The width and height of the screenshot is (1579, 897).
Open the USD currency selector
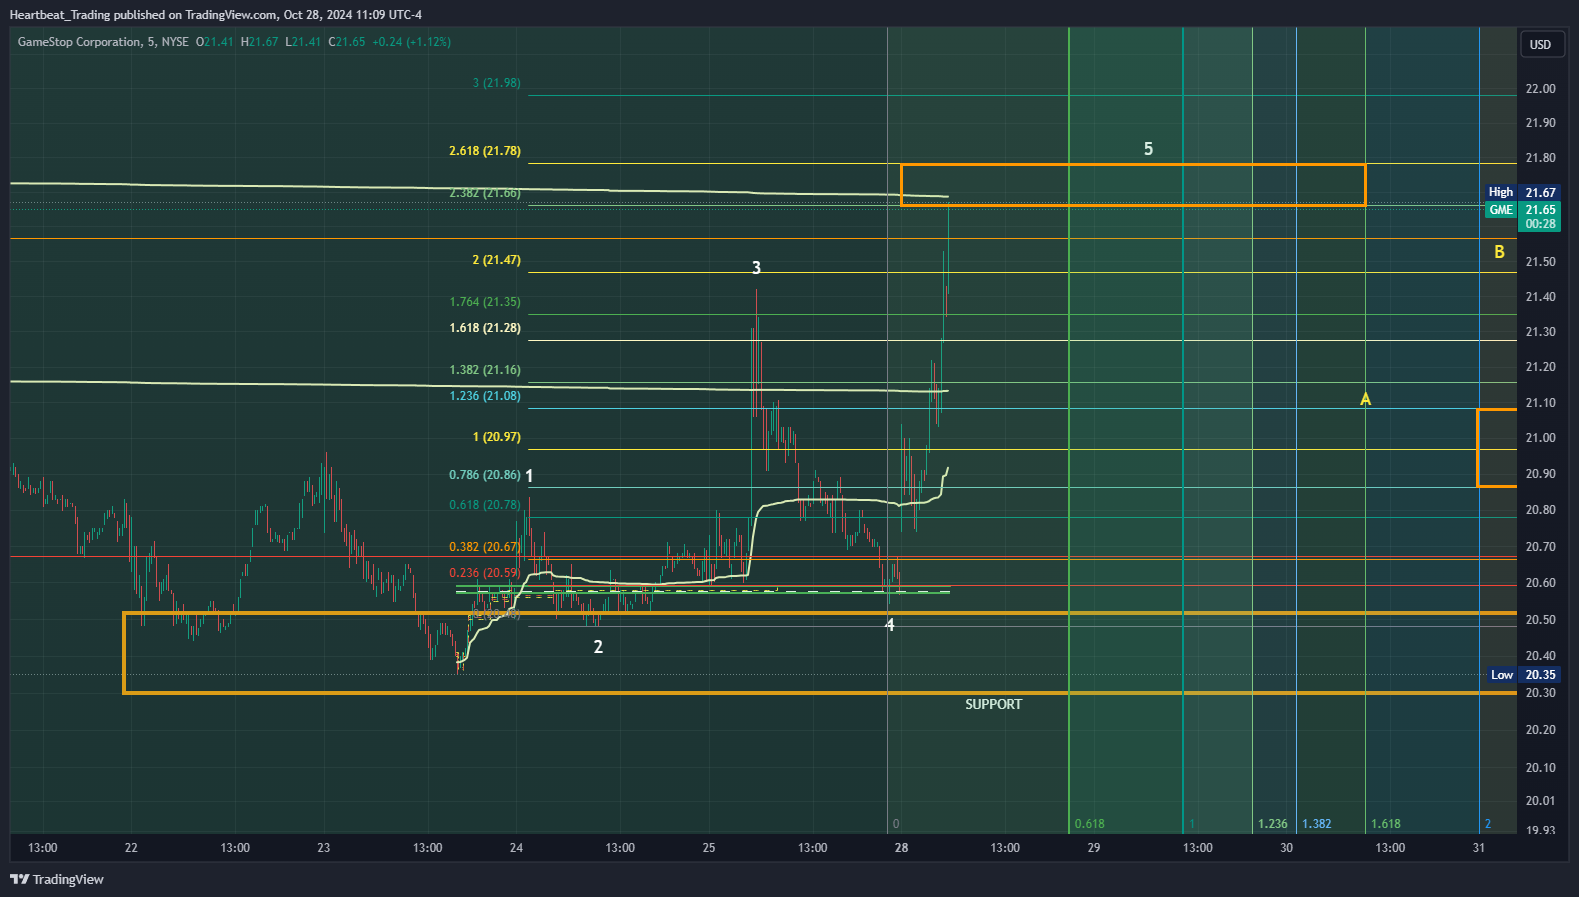point(1540,45)
